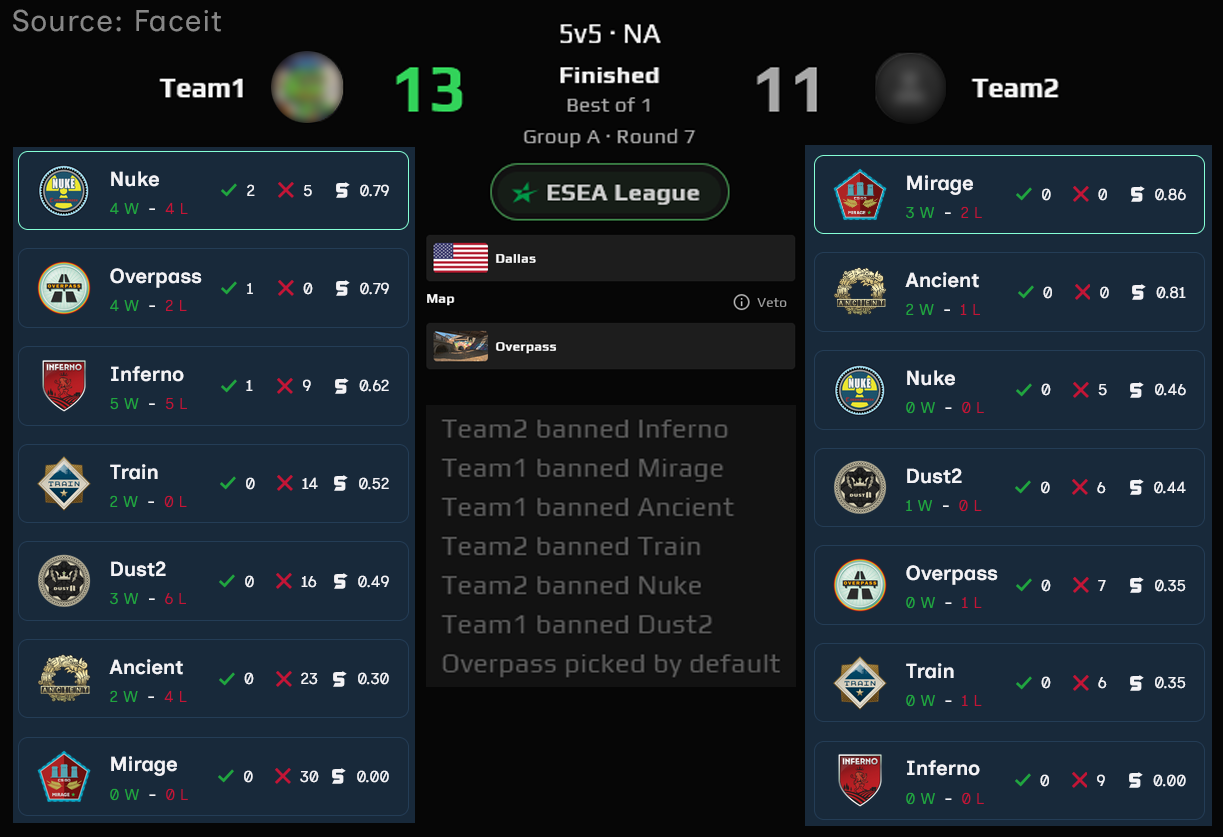Click the Overpass map thumbnail
This screenshot has width=1223, height=837.
pyautogui.click(x=460, y=346)
